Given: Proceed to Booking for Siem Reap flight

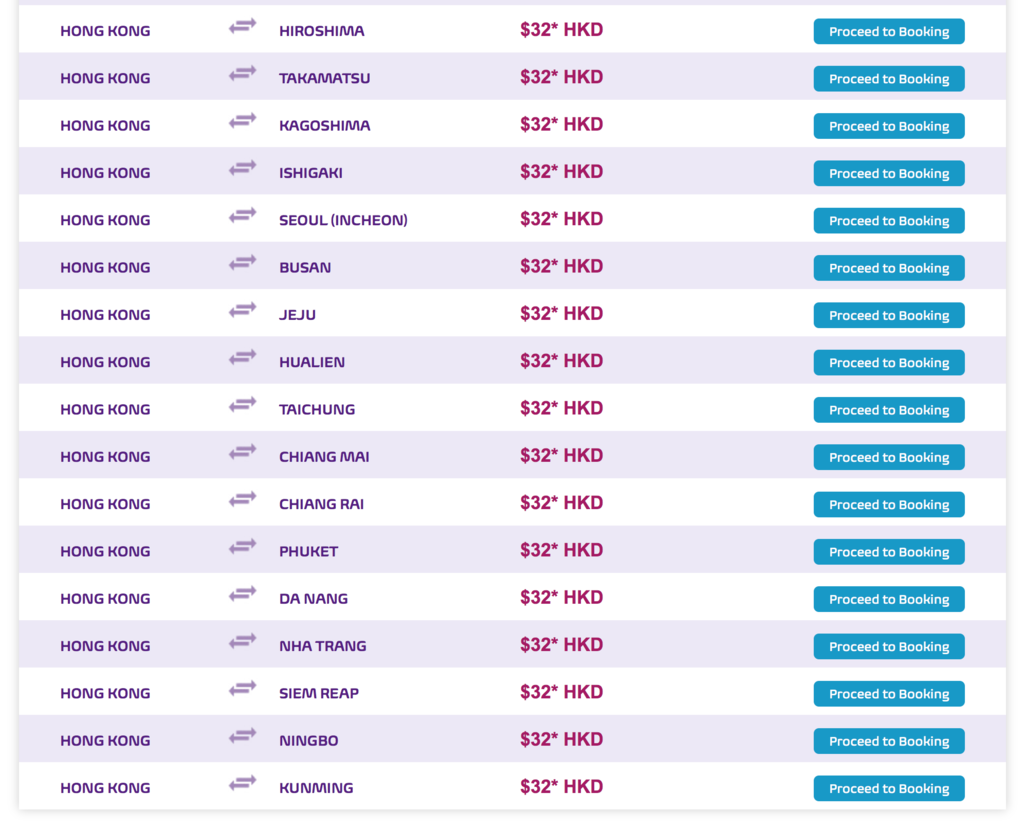Looking at the screenshot, I should coord(889,694).
